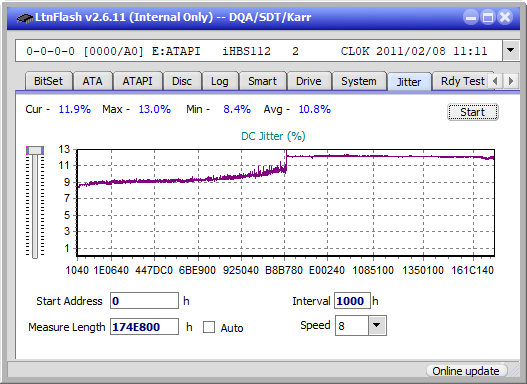527x384 pixels.
Task: Open the Log tab
Action: [x=220, y=81]
